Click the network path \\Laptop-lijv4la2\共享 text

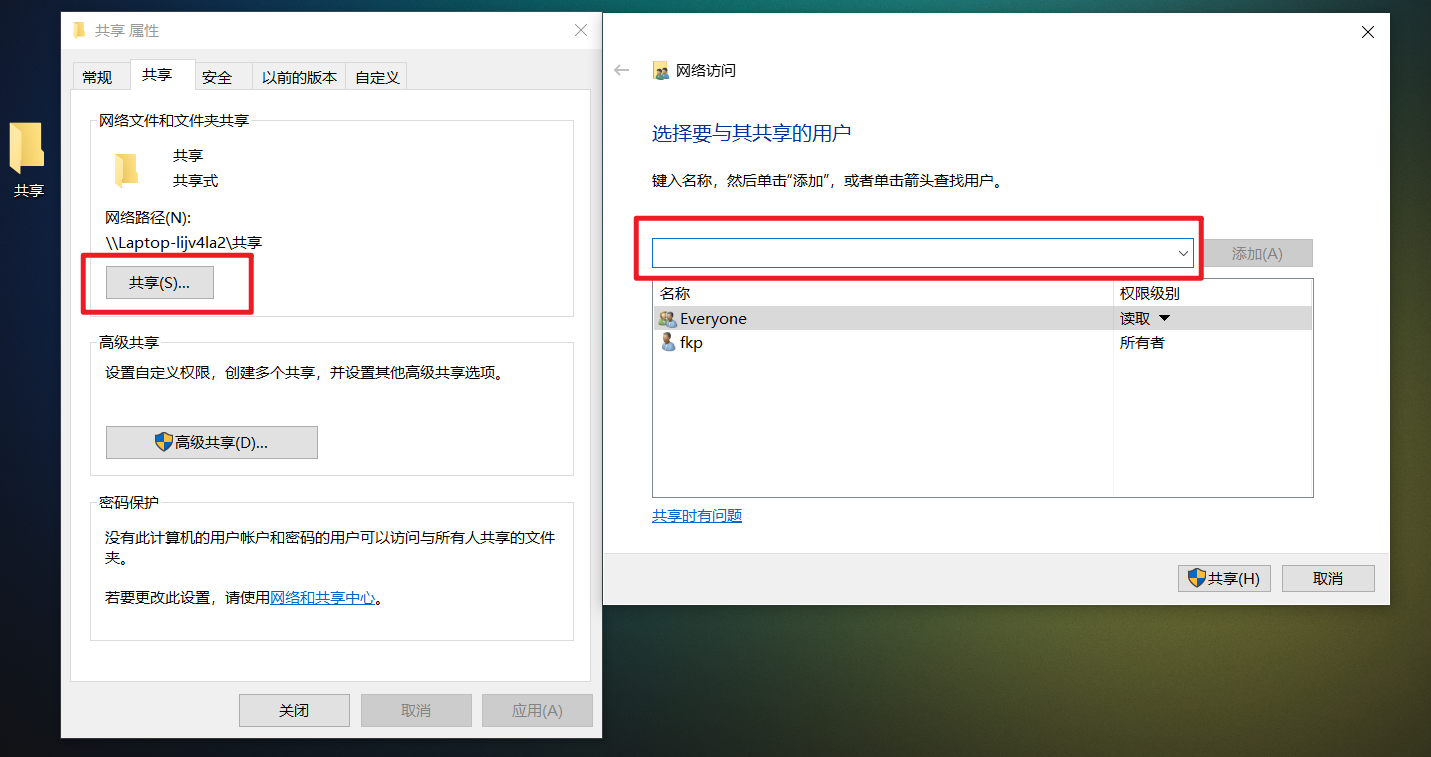pos(184,242)
